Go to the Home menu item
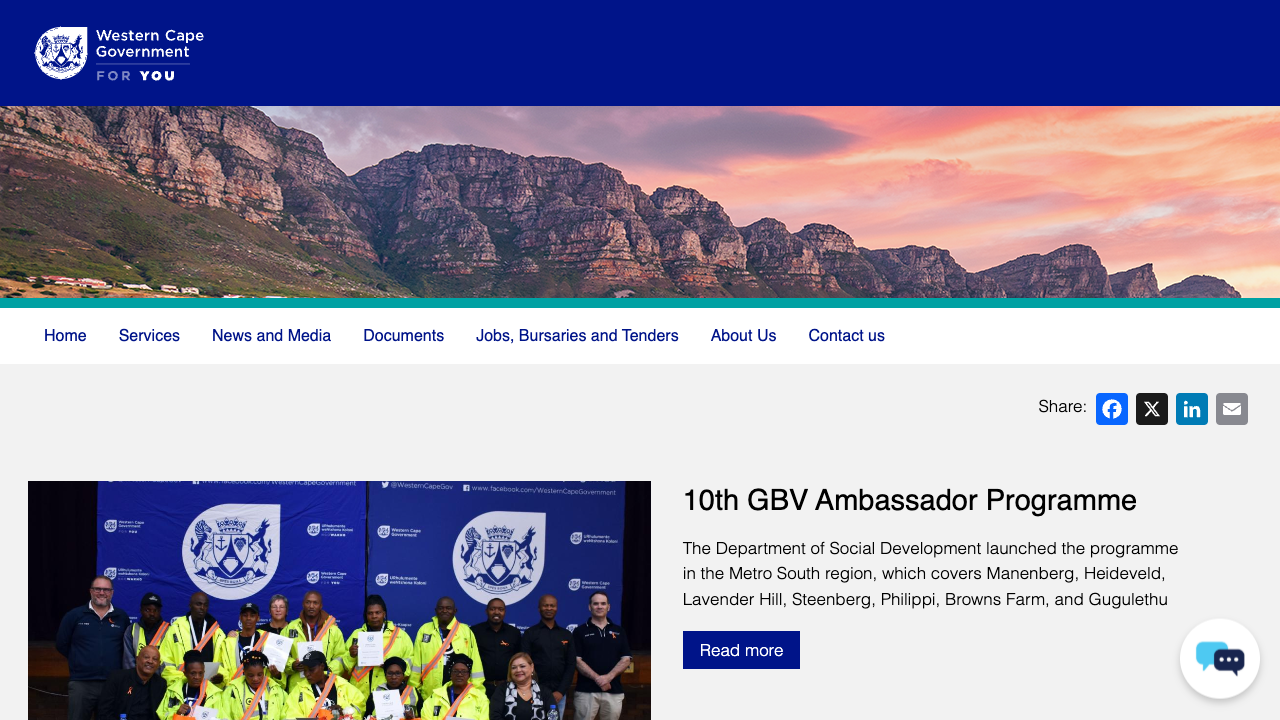1280x720 pixels. (x=65, y=336)
